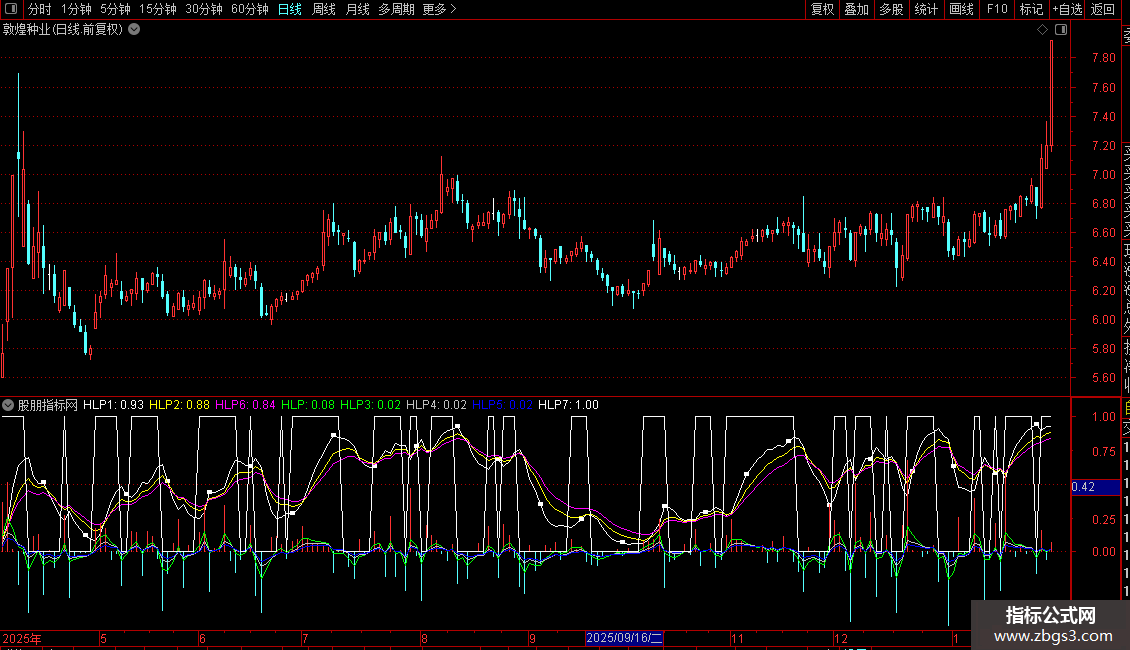This screenshot has height=650, width=1130.
Task: Click the HLP7: 1.00 label
Action: tap(569, 405)
